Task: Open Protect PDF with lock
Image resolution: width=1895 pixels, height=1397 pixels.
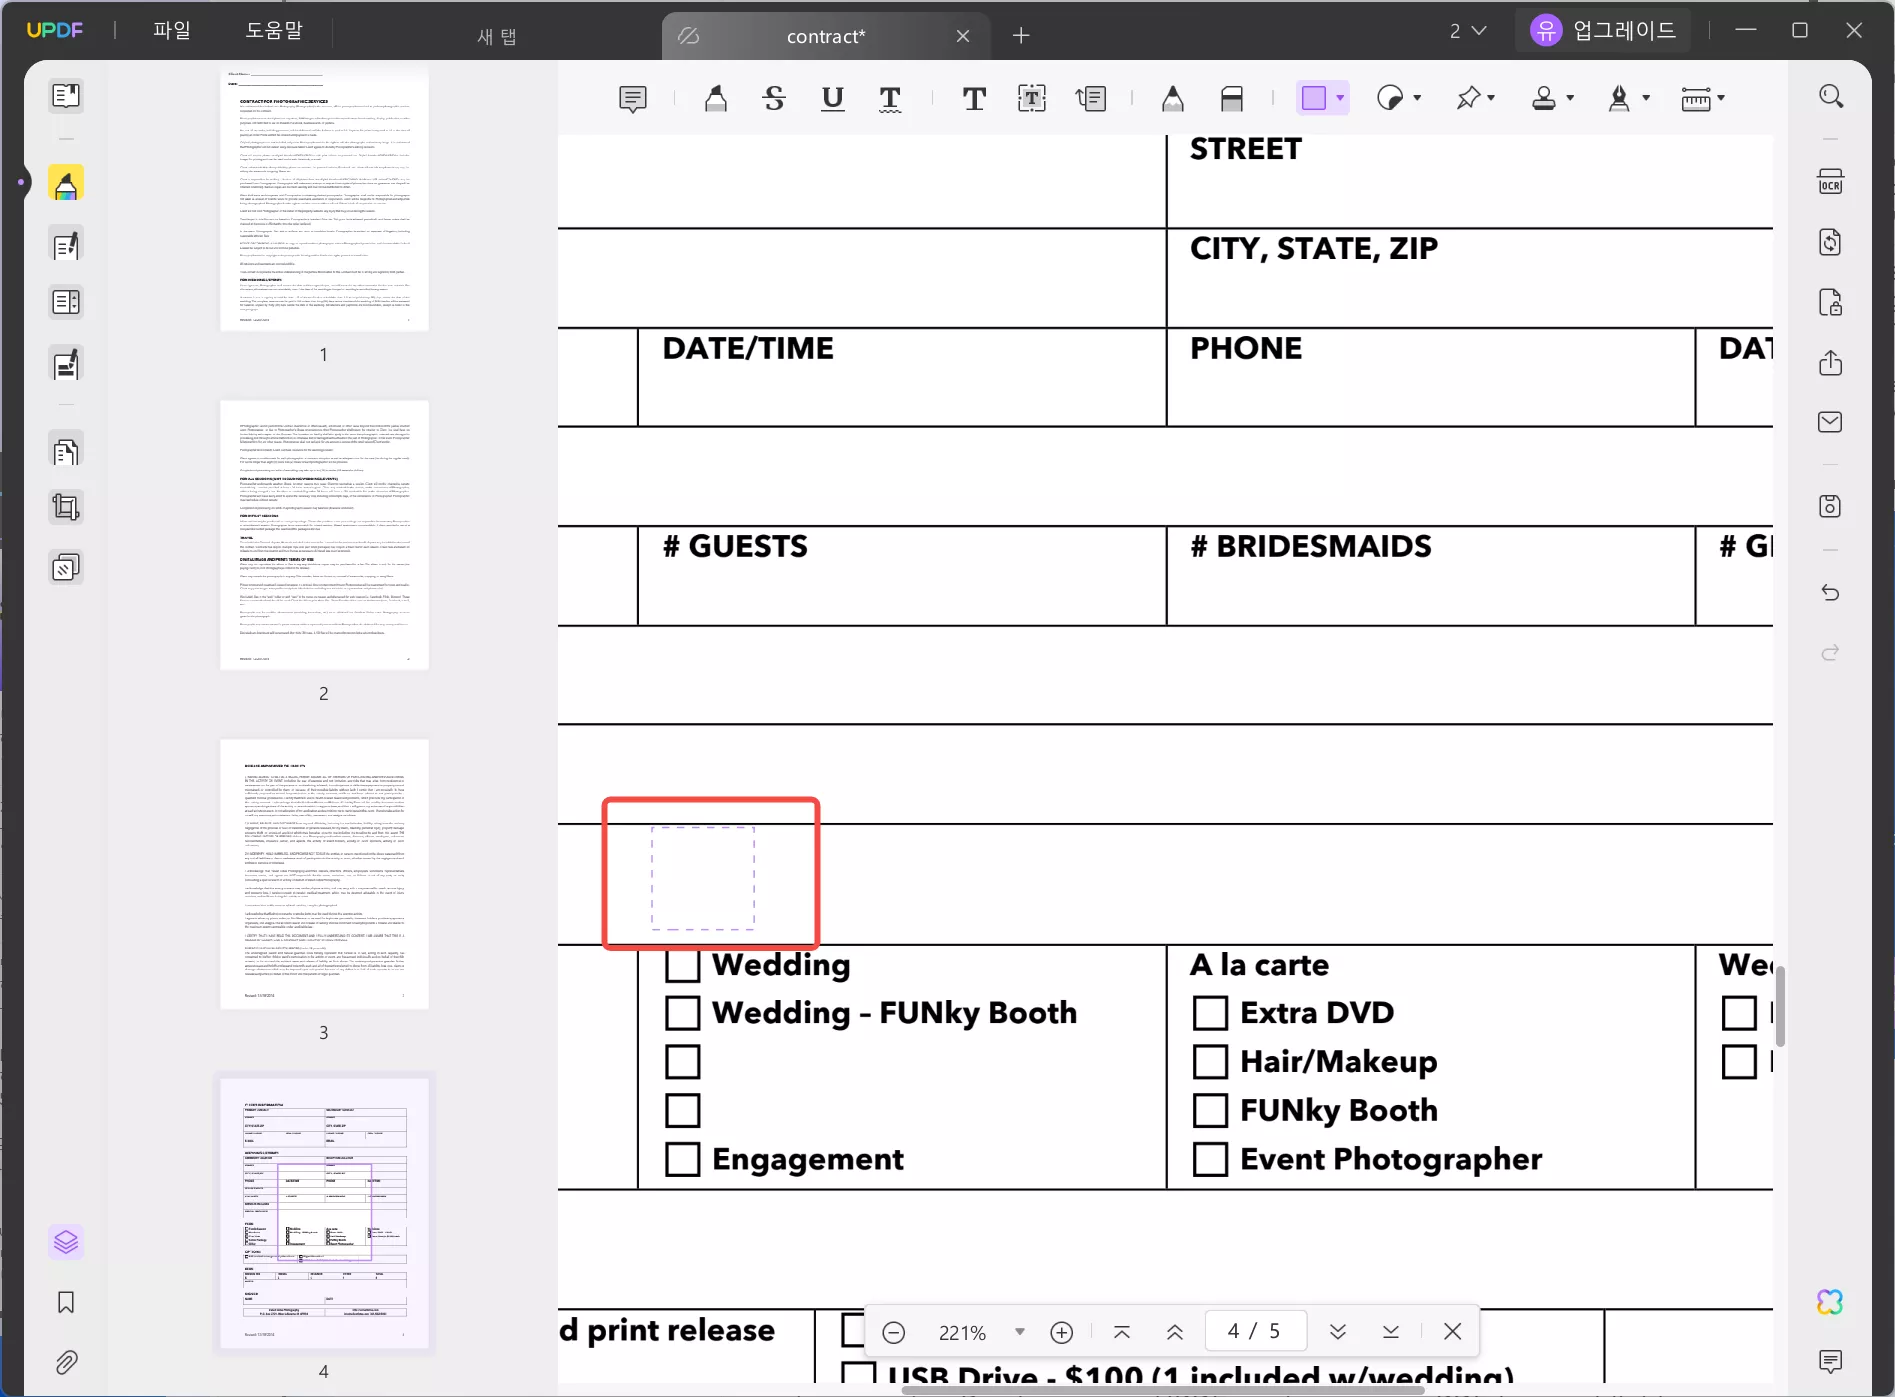Action: click(1831, 302)
